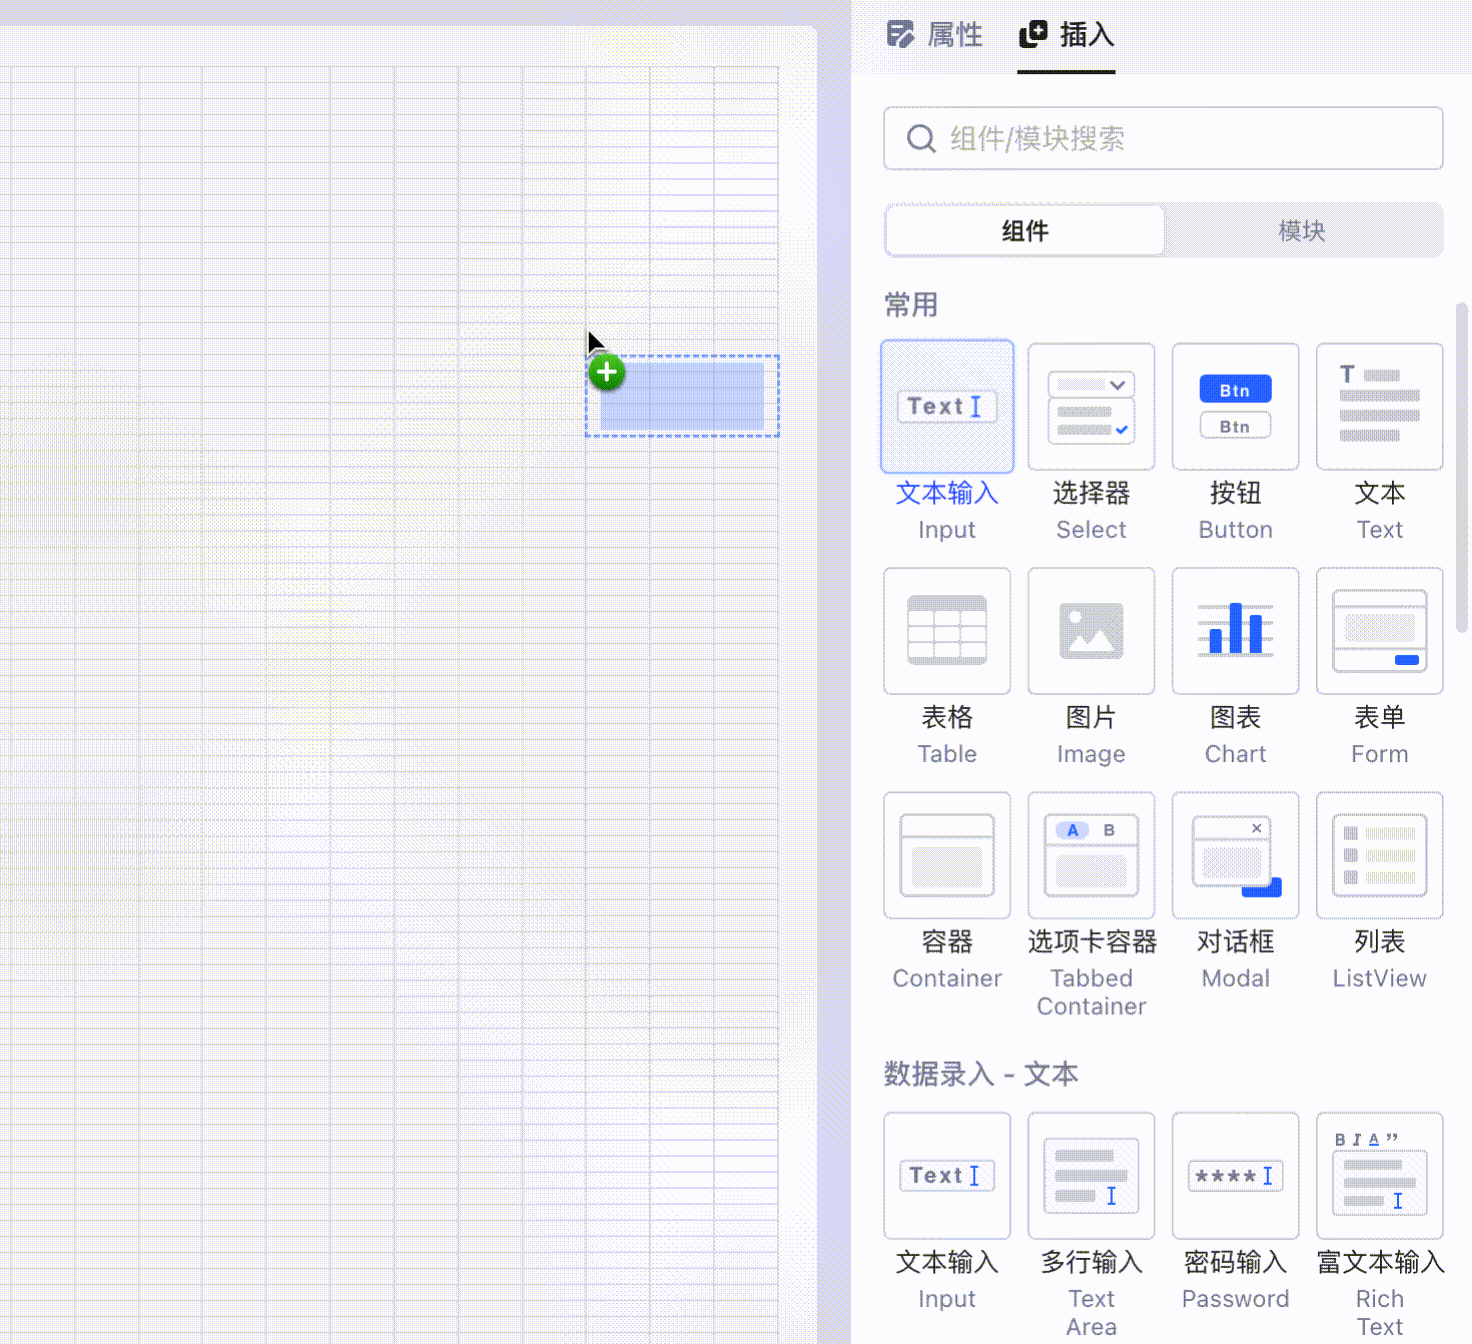Screen dimensions: 1472x1344
Task: Click the dashed drop placeholder on canvas
Action: (x=682, y=396)
